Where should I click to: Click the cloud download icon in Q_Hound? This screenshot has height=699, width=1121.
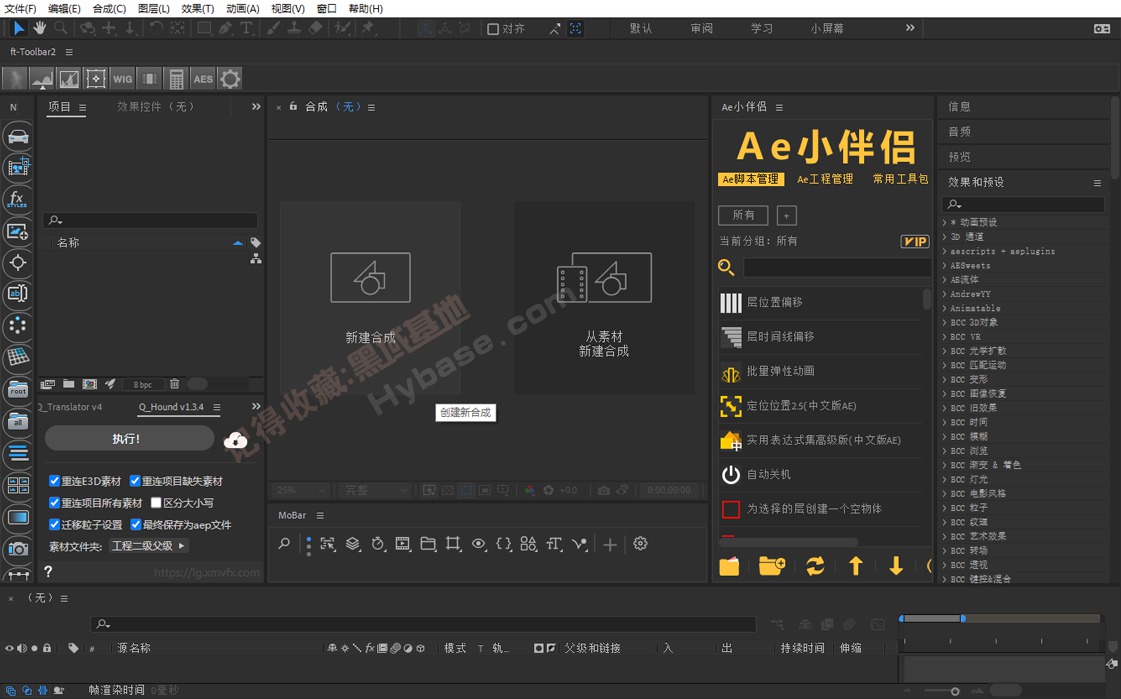(x=235, y=440)
